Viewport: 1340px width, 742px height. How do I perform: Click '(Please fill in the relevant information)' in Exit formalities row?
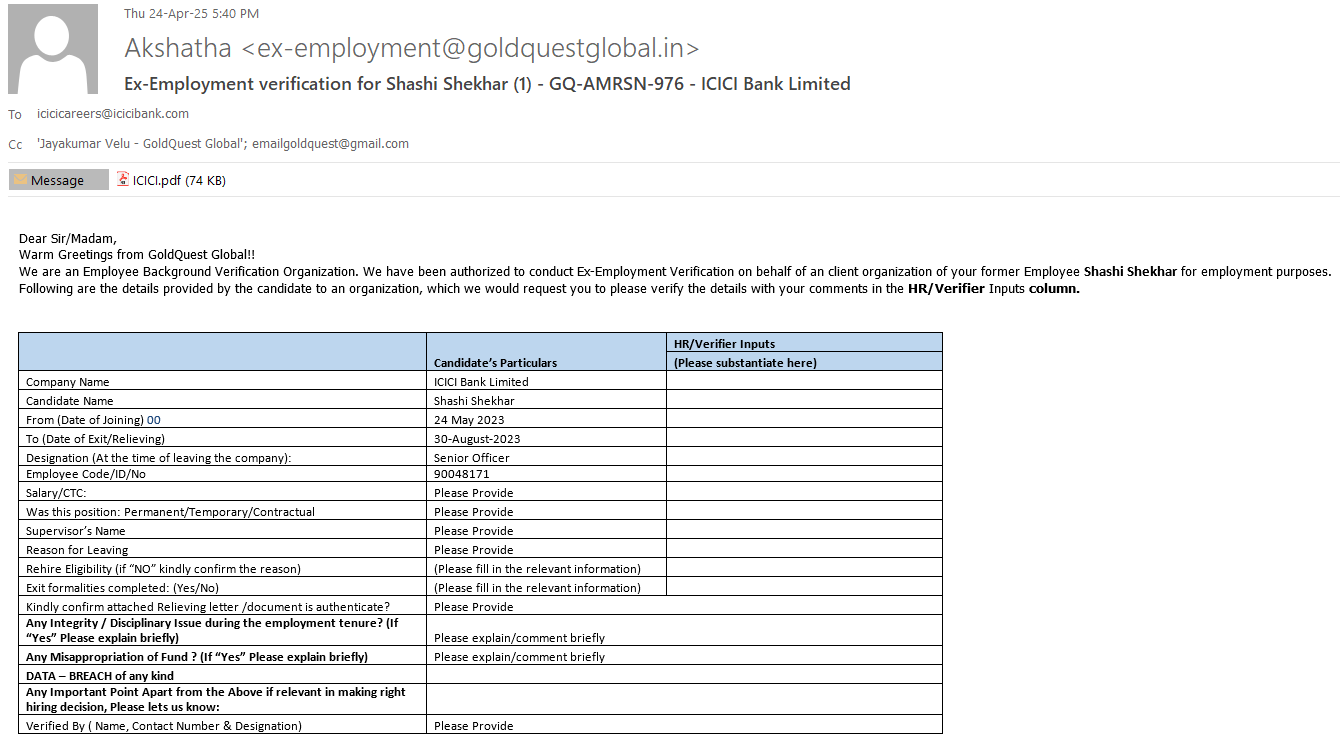pos(537,588)
